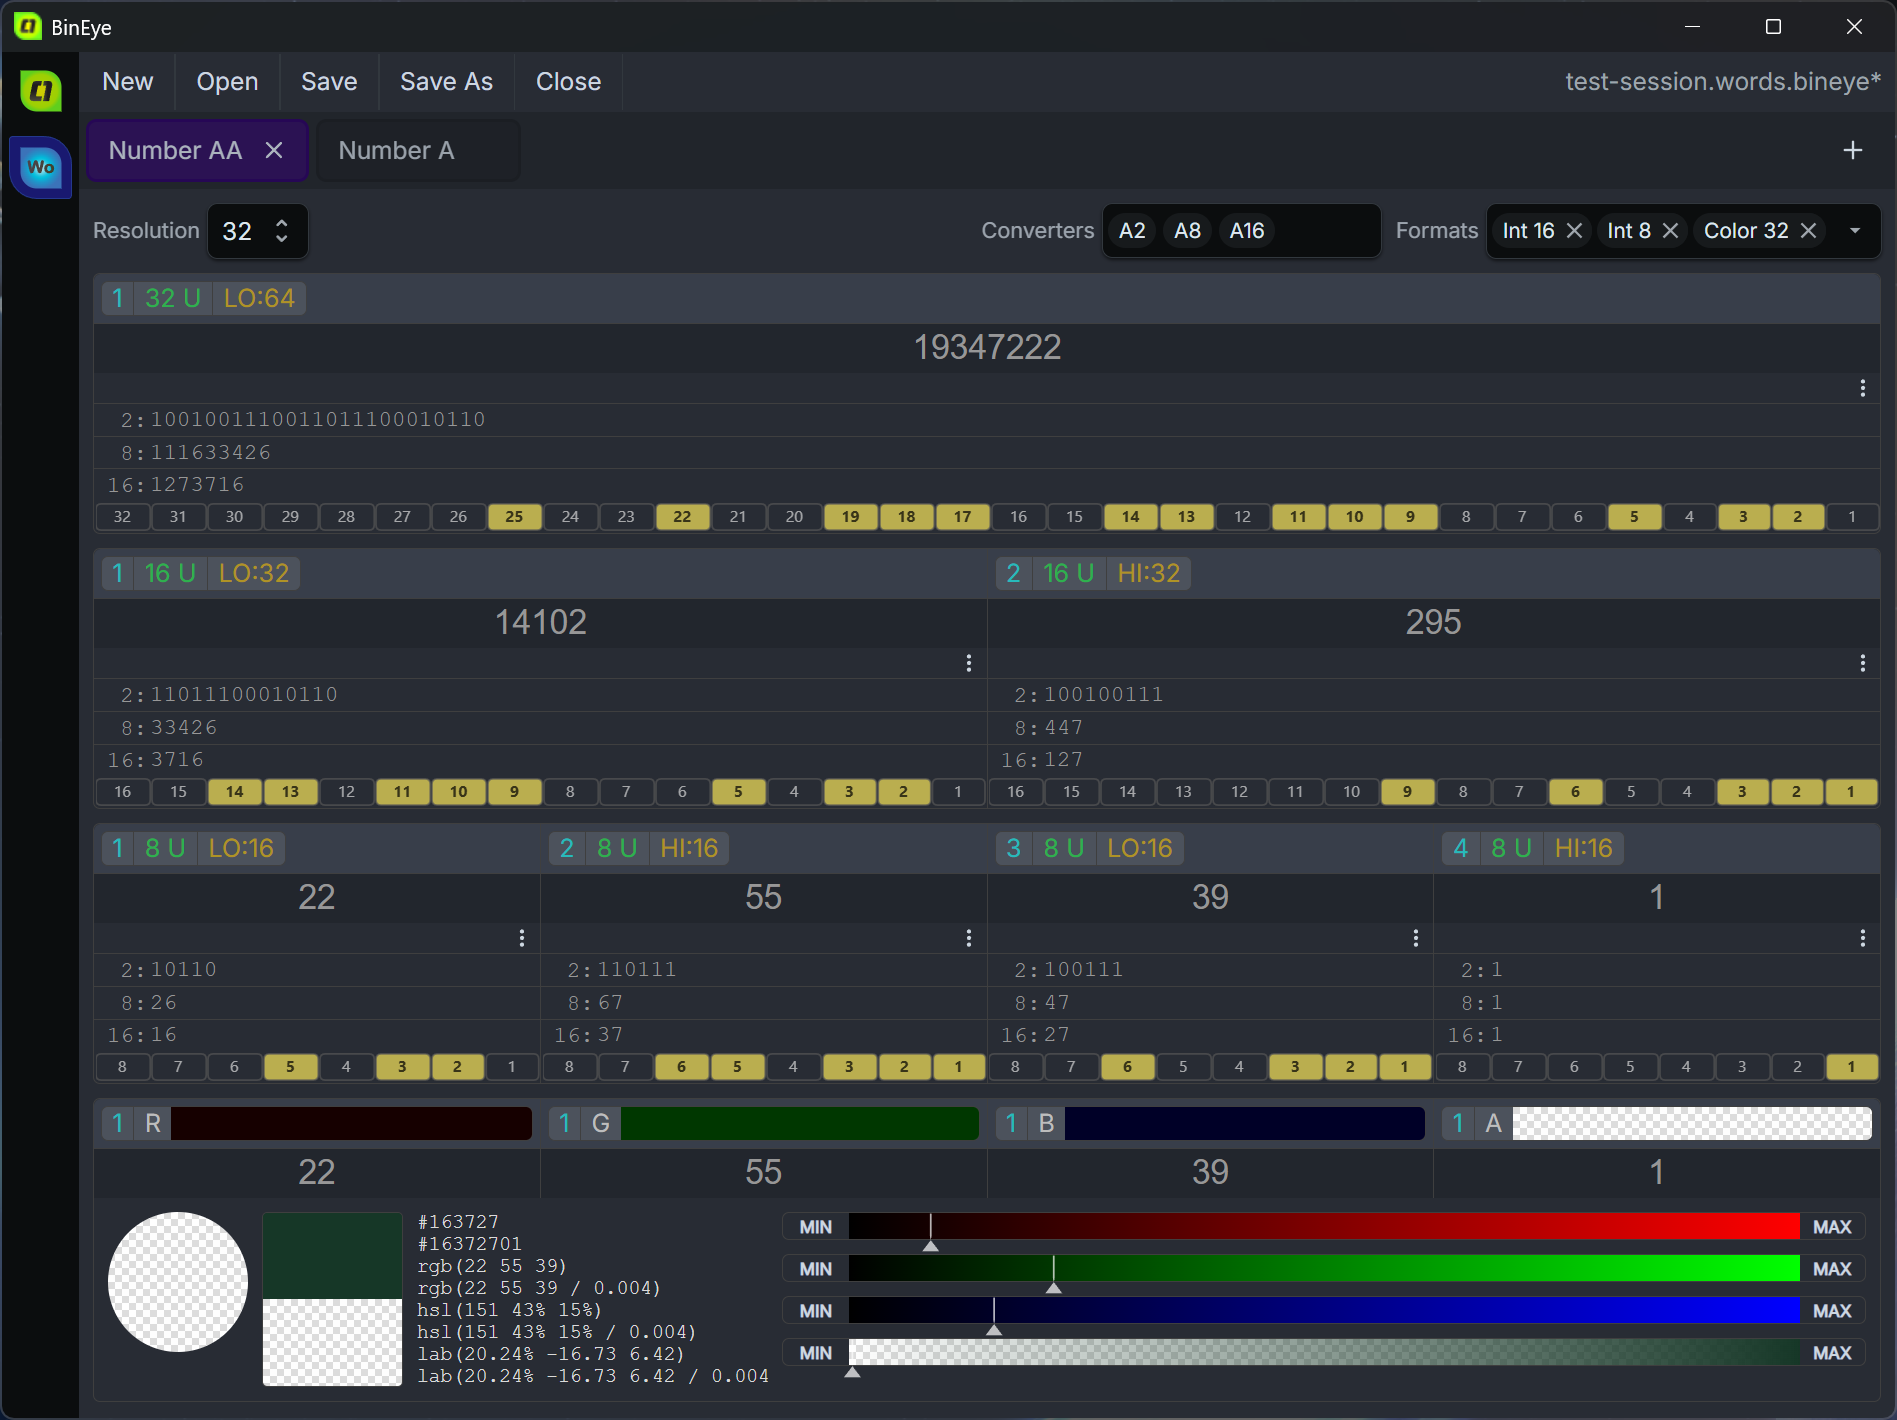Image resolution: width=1897 pixels, height=1420 pixels.
Task: Click MAX on the red channel slider
Action: pos(1831,1227)
